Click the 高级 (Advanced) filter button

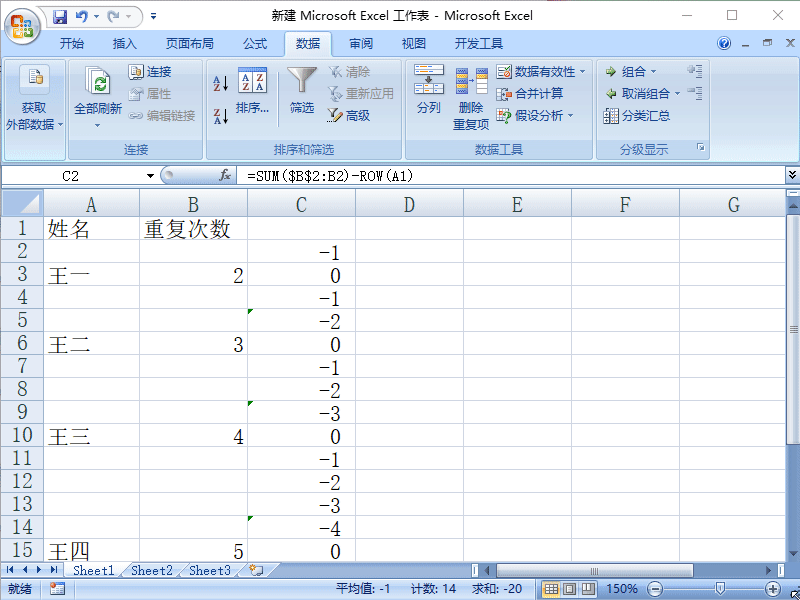click(x=358, y=113)
